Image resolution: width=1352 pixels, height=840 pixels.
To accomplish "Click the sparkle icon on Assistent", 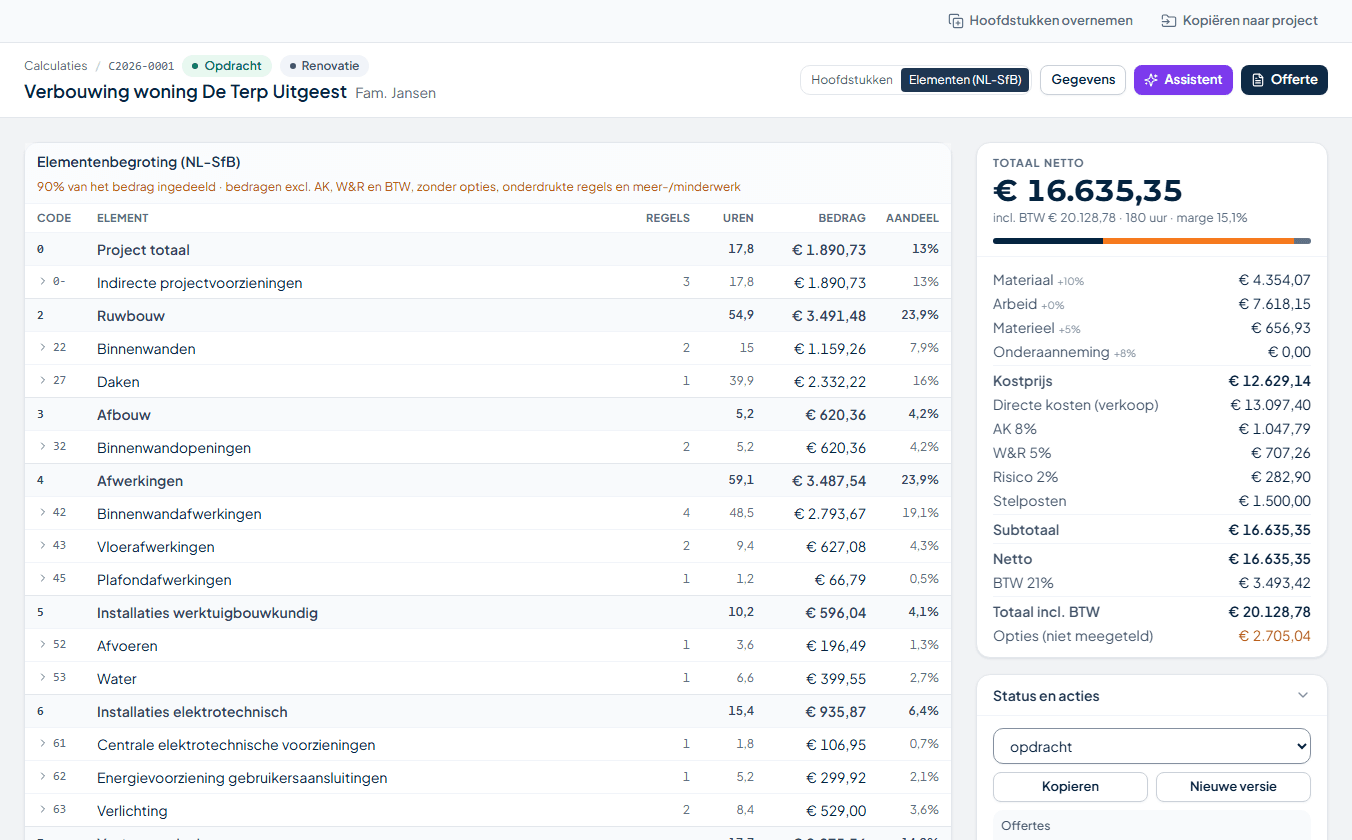I will pyautogui.click(x=1151, y=80).
